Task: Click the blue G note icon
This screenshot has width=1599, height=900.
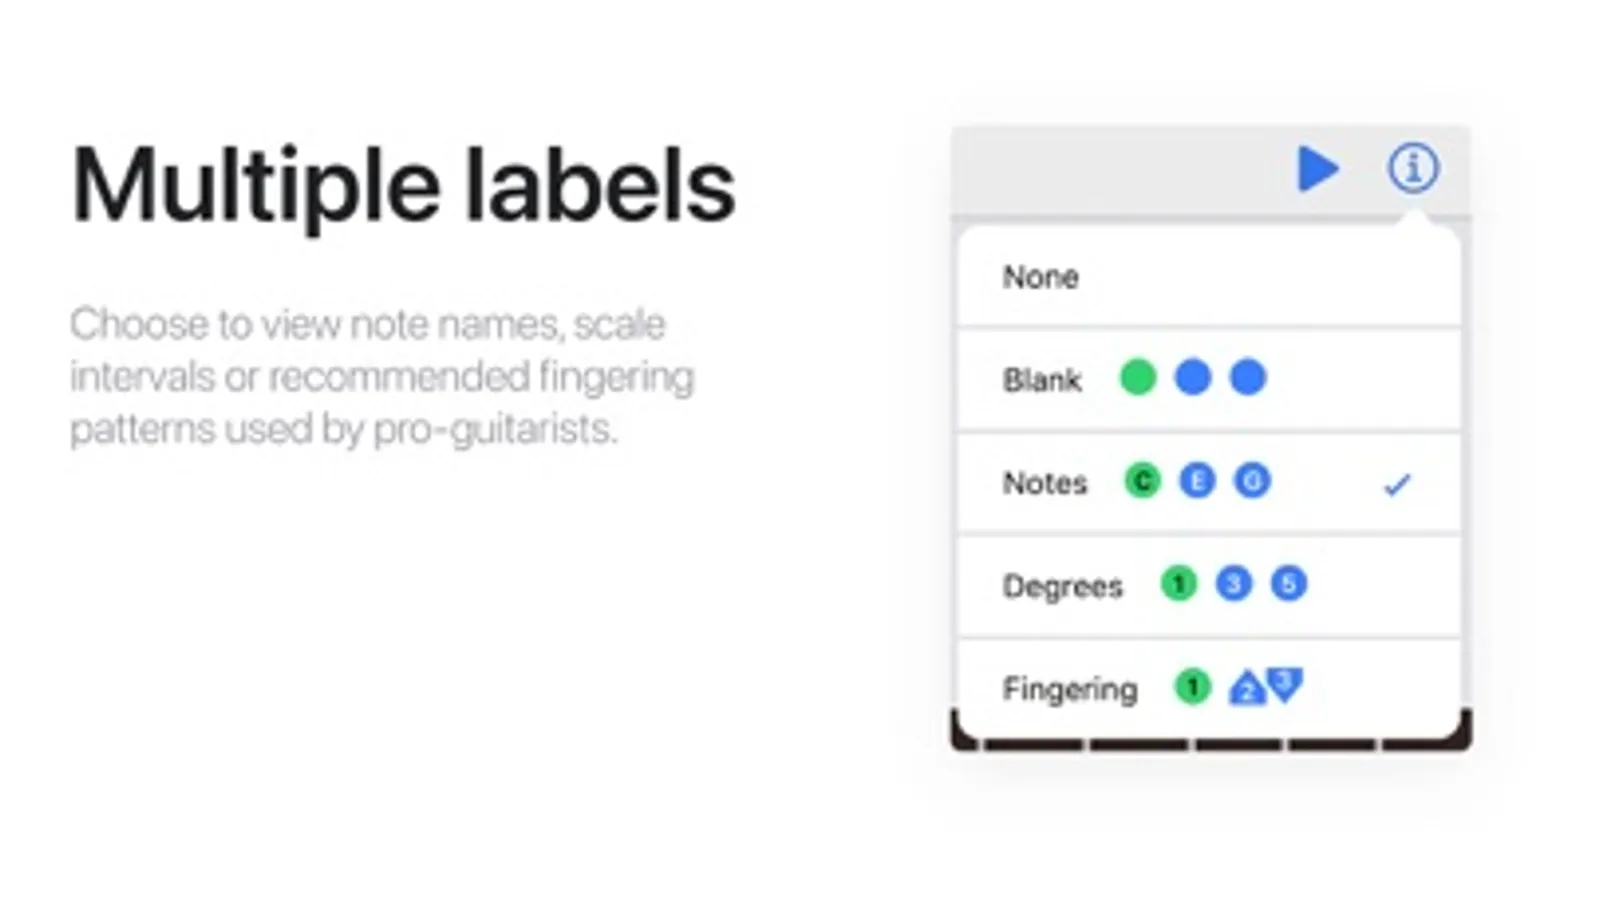Action: coord(1252,481)
